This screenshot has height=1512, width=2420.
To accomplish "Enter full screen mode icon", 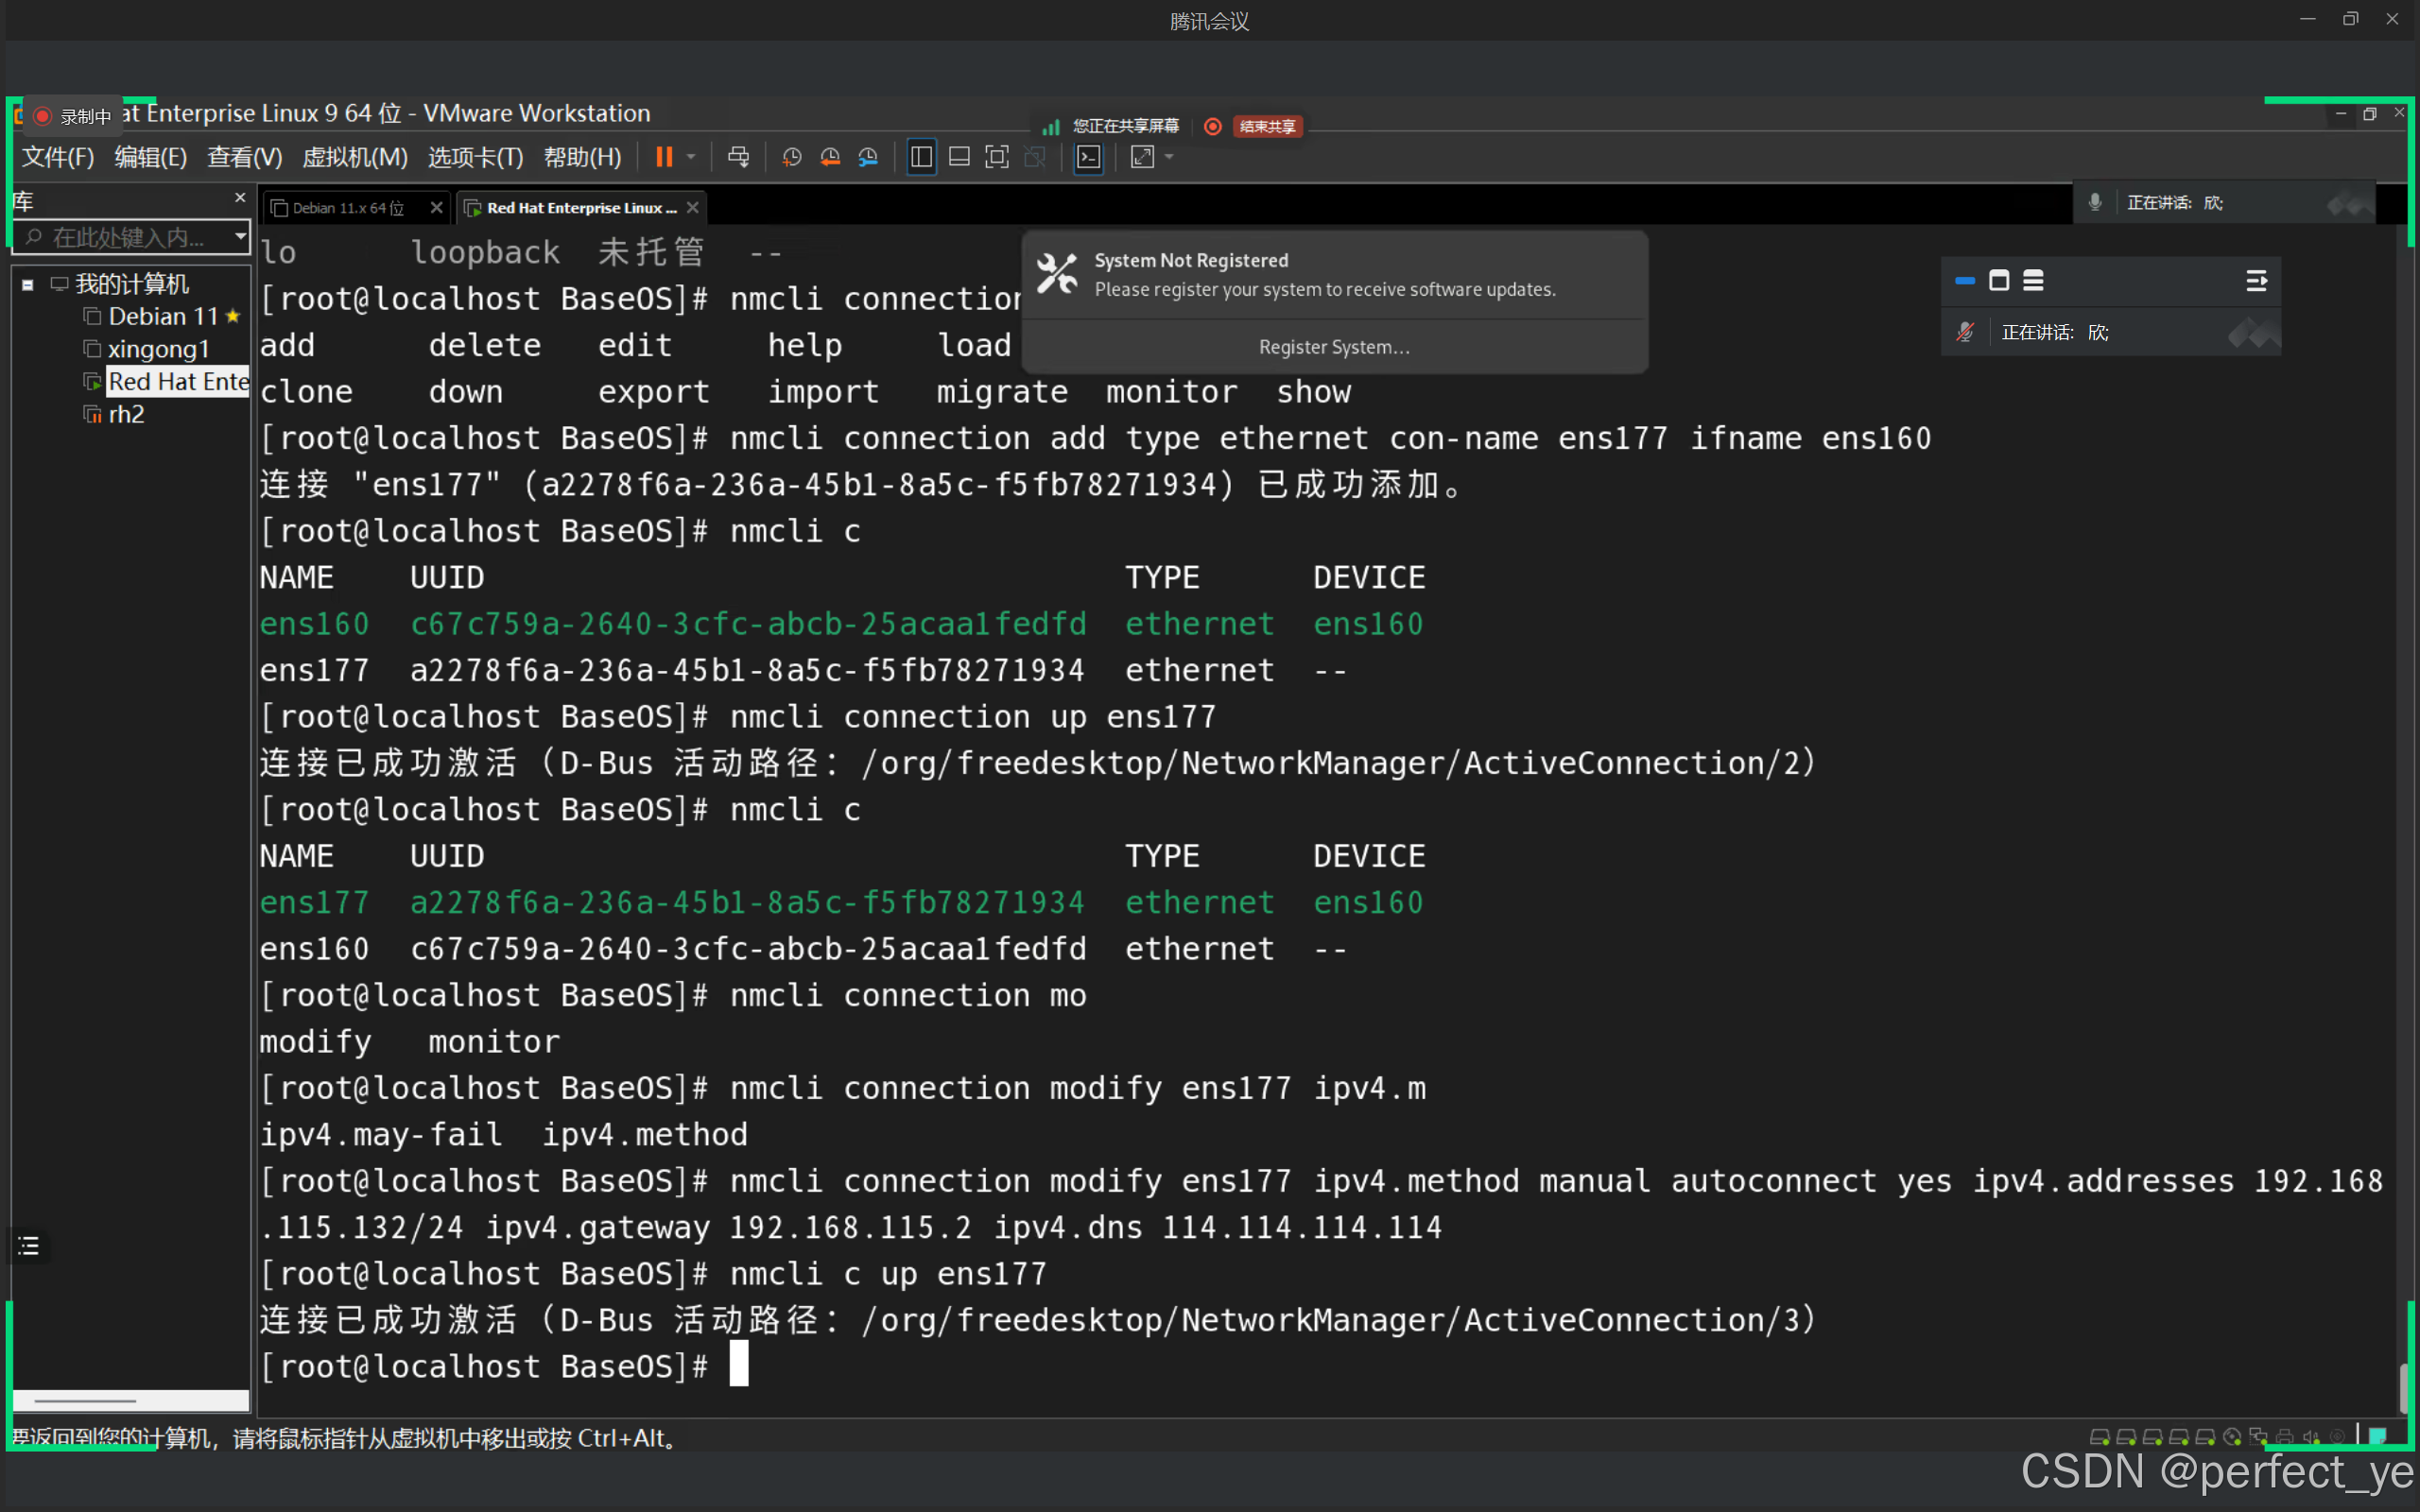I will (x=997, y=157).
